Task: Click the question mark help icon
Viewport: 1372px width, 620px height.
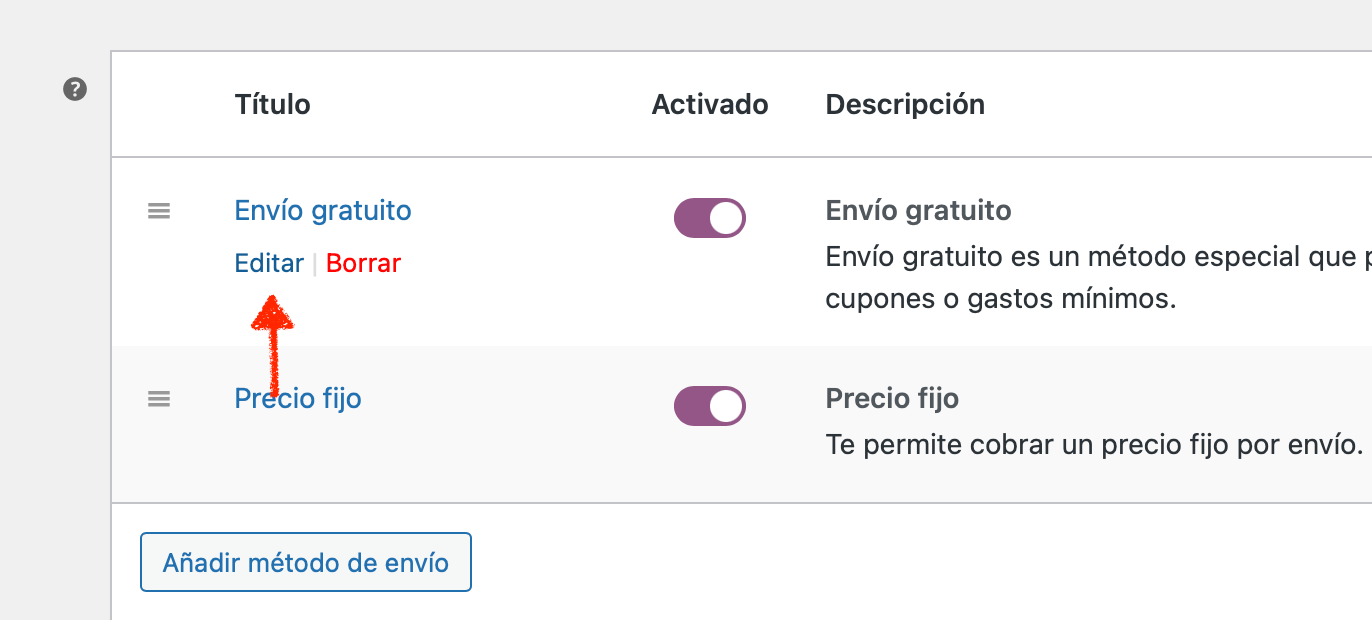Action: 75,90
